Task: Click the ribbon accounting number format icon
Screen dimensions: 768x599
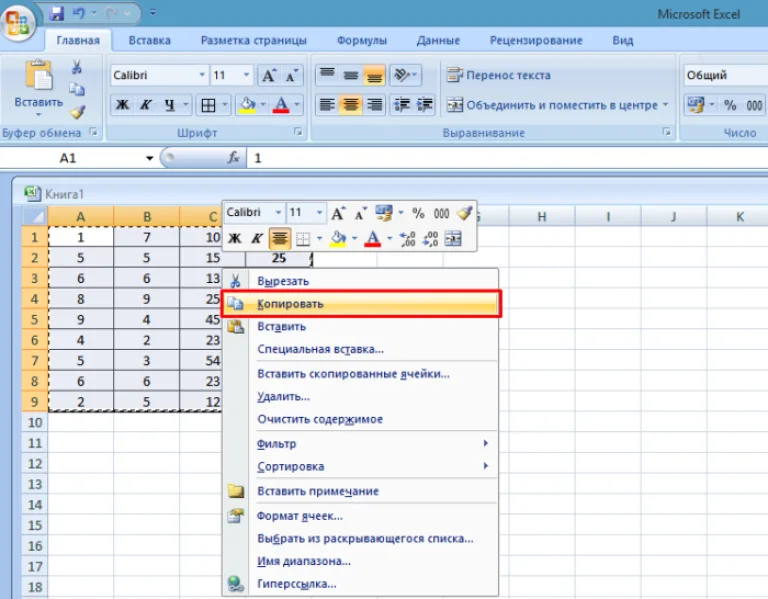Action: [x=696, y=105]
